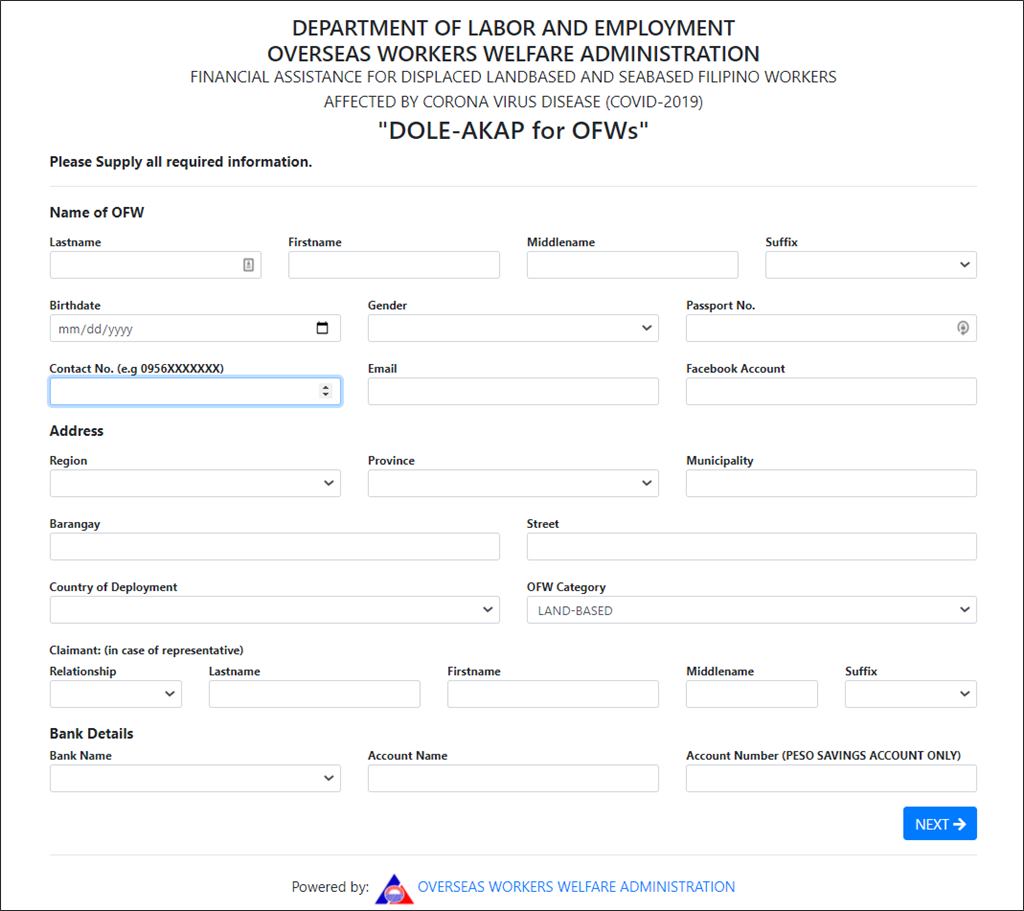Open the Country of Deployment dropdown

point(274,609)
